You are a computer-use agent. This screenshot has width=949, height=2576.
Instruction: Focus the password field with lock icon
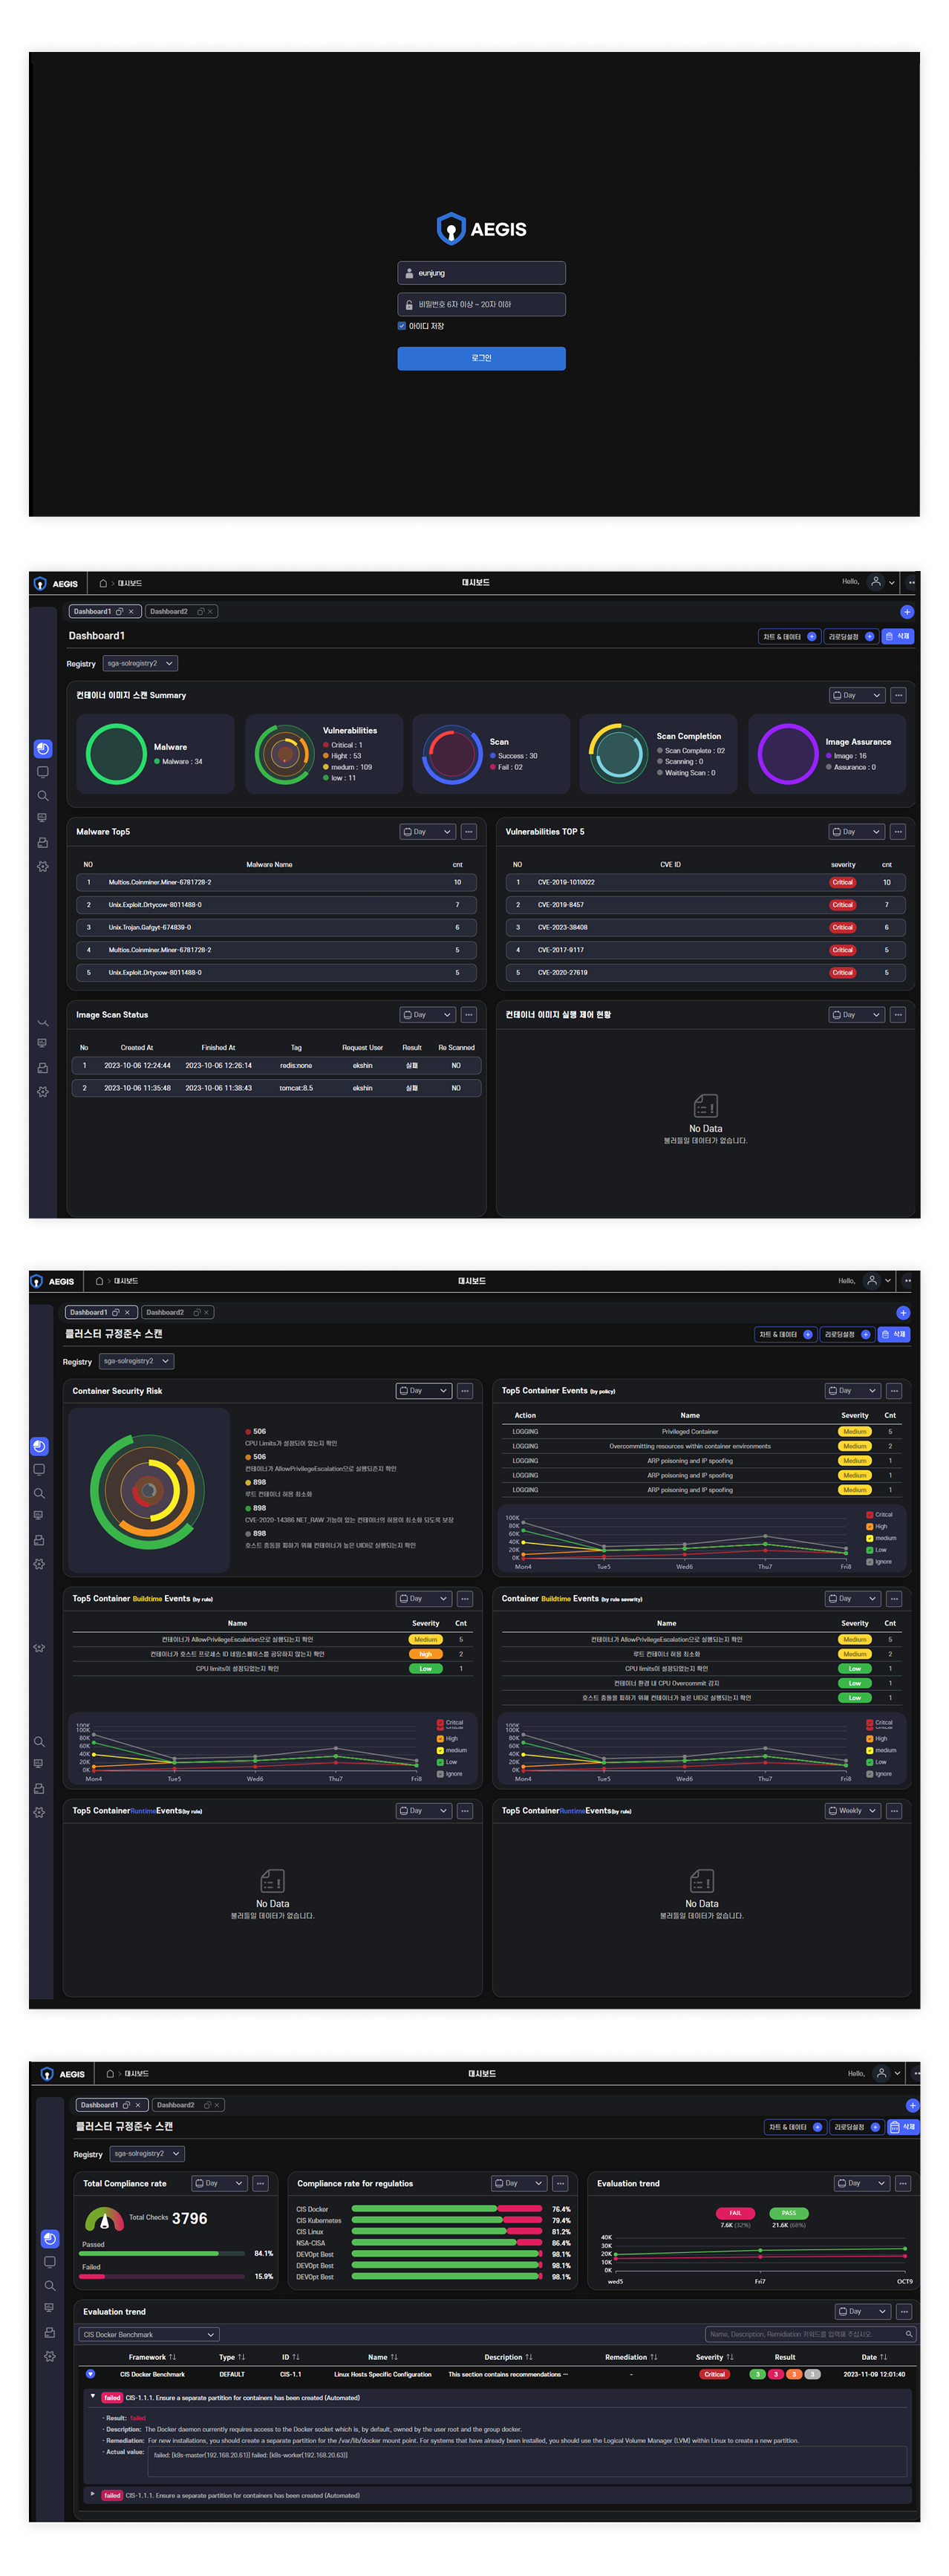(x=481, y=304)
